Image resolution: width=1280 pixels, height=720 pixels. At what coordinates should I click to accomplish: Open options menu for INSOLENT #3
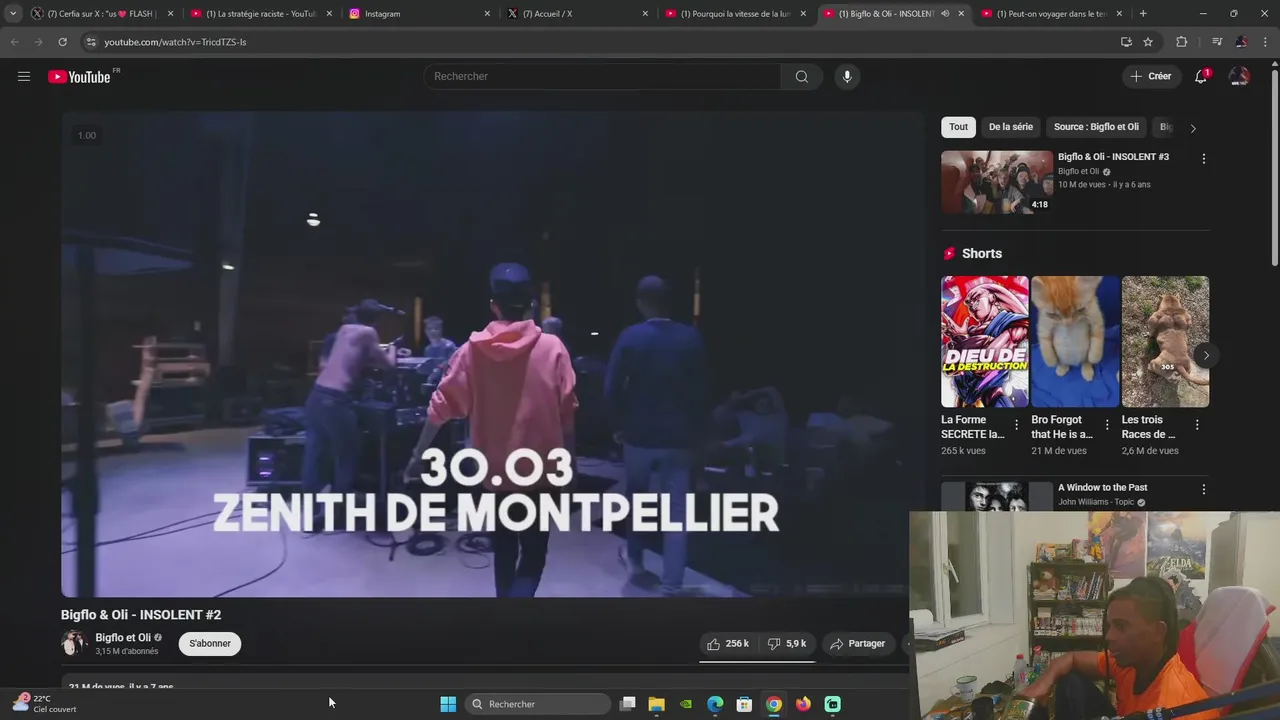[x=1203, y=159]
